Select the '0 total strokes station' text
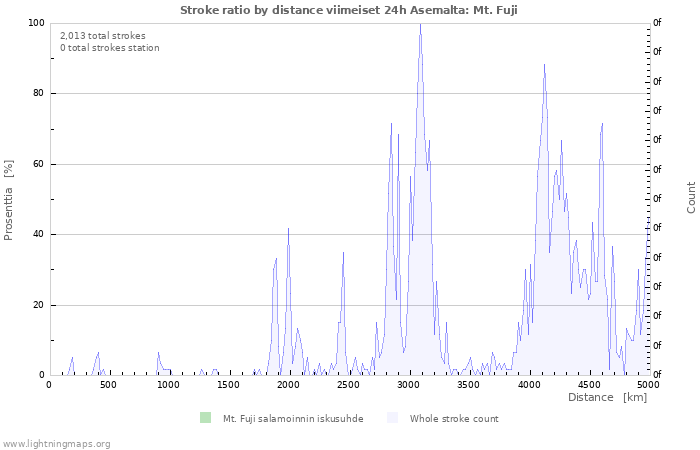The height and width of the screenshot is (450, 700). [109, 47]
